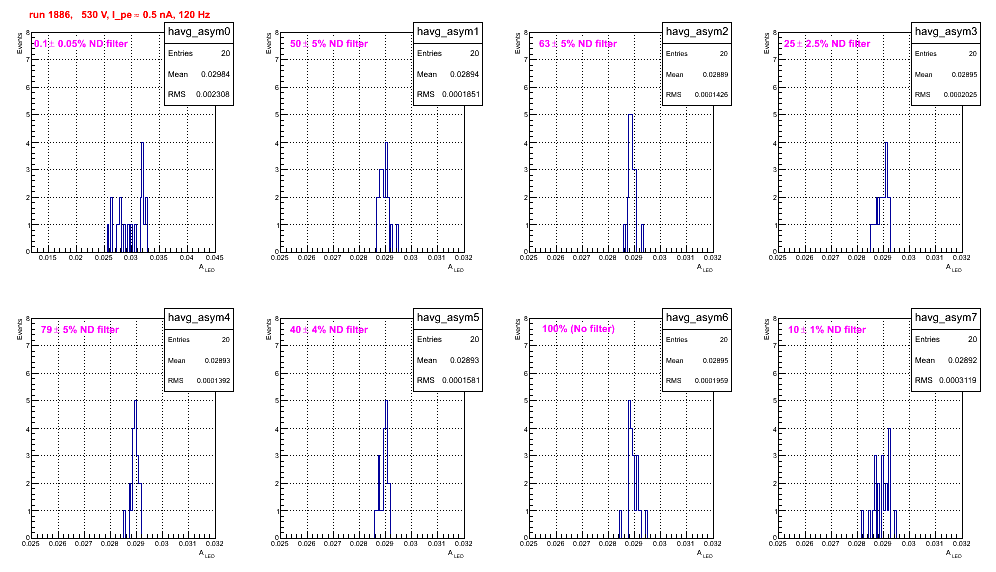The width and height of the screenshot is (996, 572).
Task: Select the '79± 5% ND filter' label
Action: tap(80, 330)
